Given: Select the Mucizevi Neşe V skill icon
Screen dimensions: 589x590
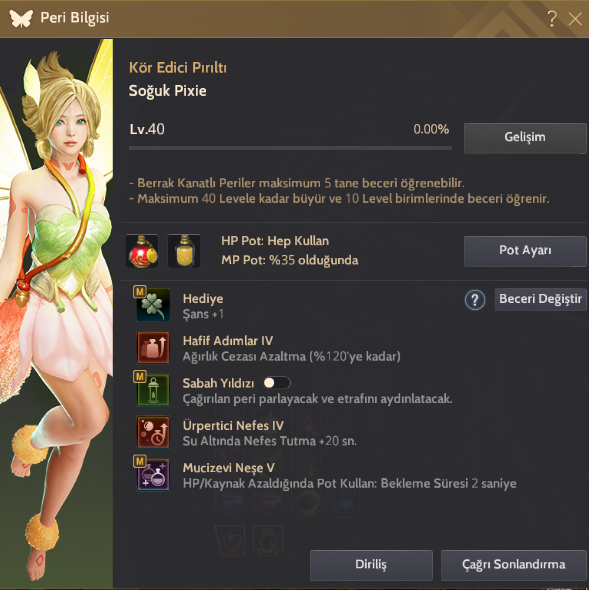Looking at the screenshot, I should tap(153, 474).
